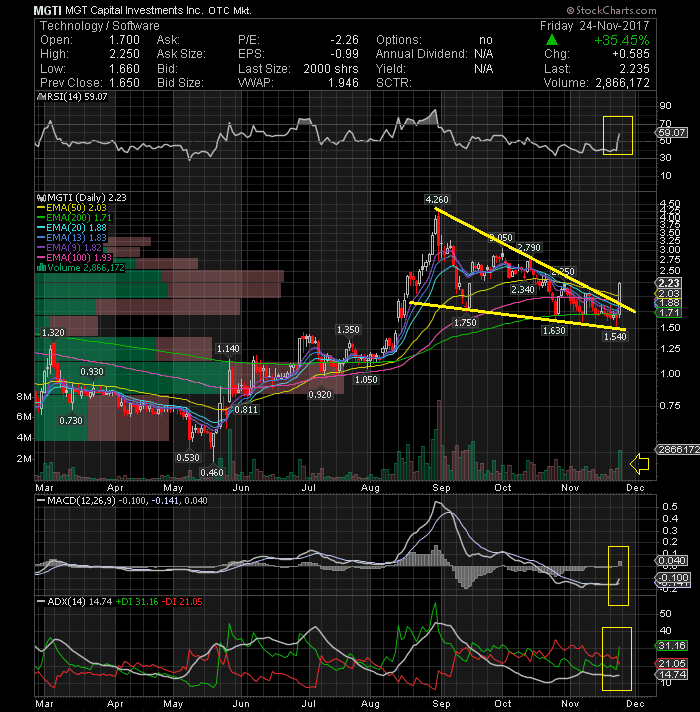
Task: Click the '+DI 31.16' legend value
Action: 137,602
